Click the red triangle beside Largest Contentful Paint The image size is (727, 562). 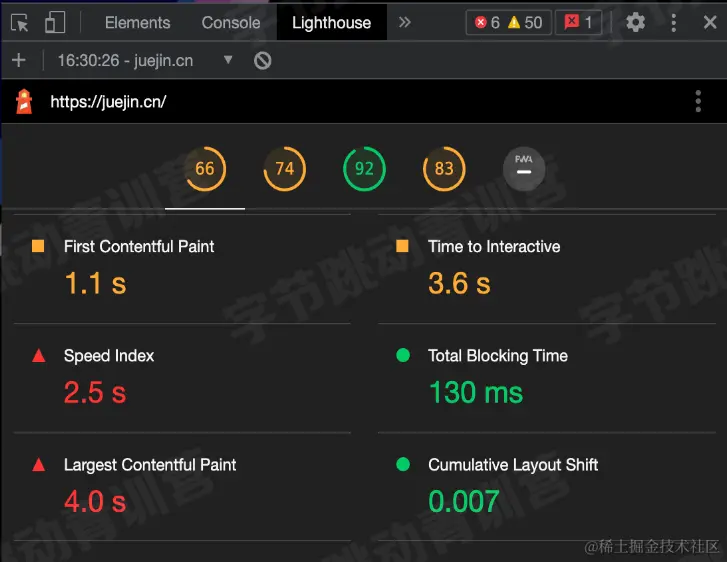[38, 465]
